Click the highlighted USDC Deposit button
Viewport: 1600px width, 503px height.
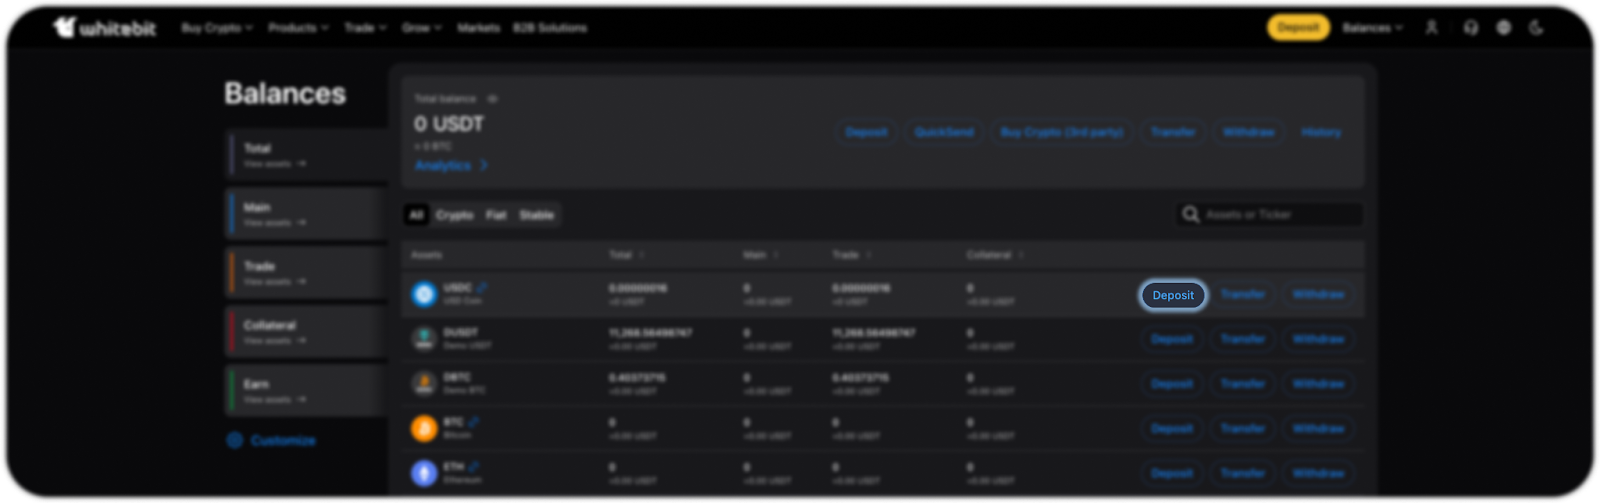[x=1172, y=295]
